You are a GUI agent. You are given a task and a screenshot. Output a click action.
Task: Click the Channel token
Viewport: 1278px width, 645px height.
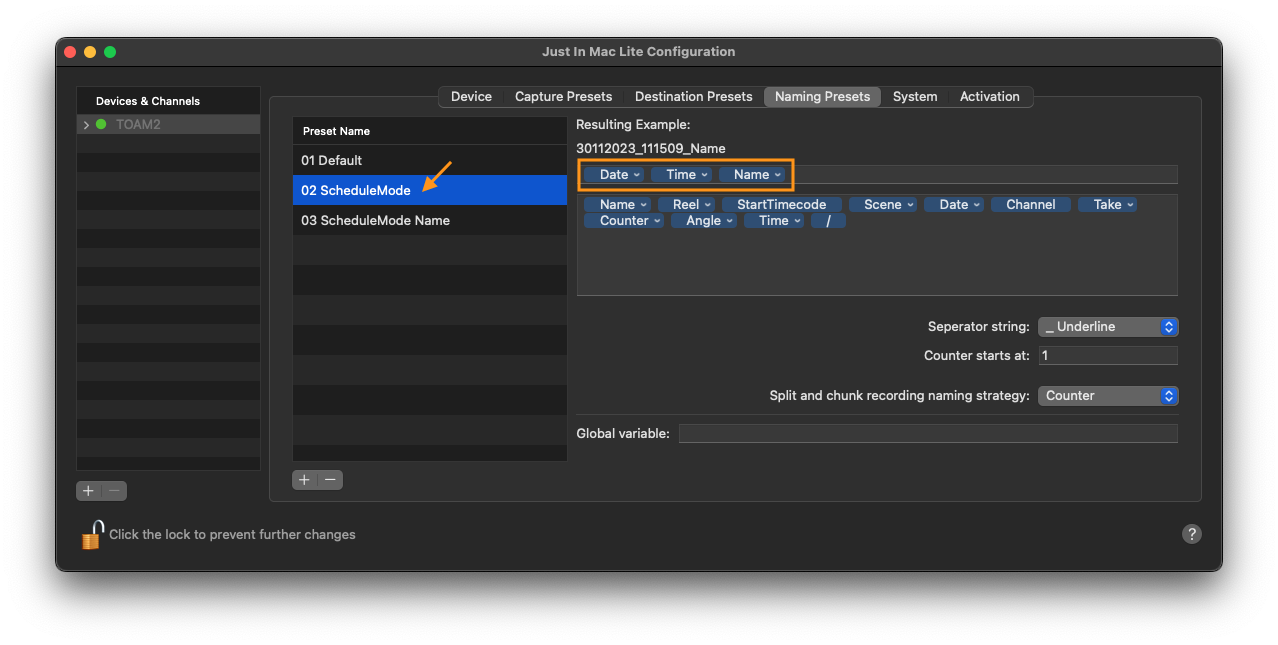[x=1031, y=205]
